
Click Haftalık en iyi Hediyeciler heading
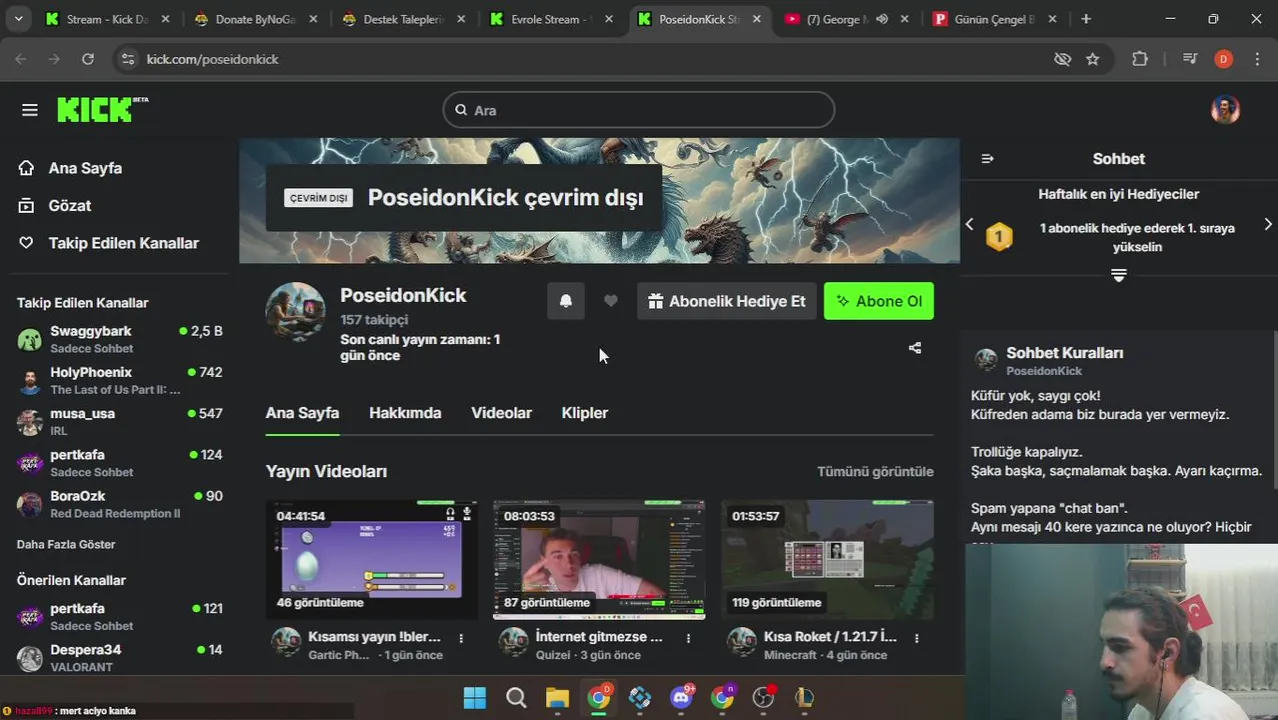point(1118,194)
